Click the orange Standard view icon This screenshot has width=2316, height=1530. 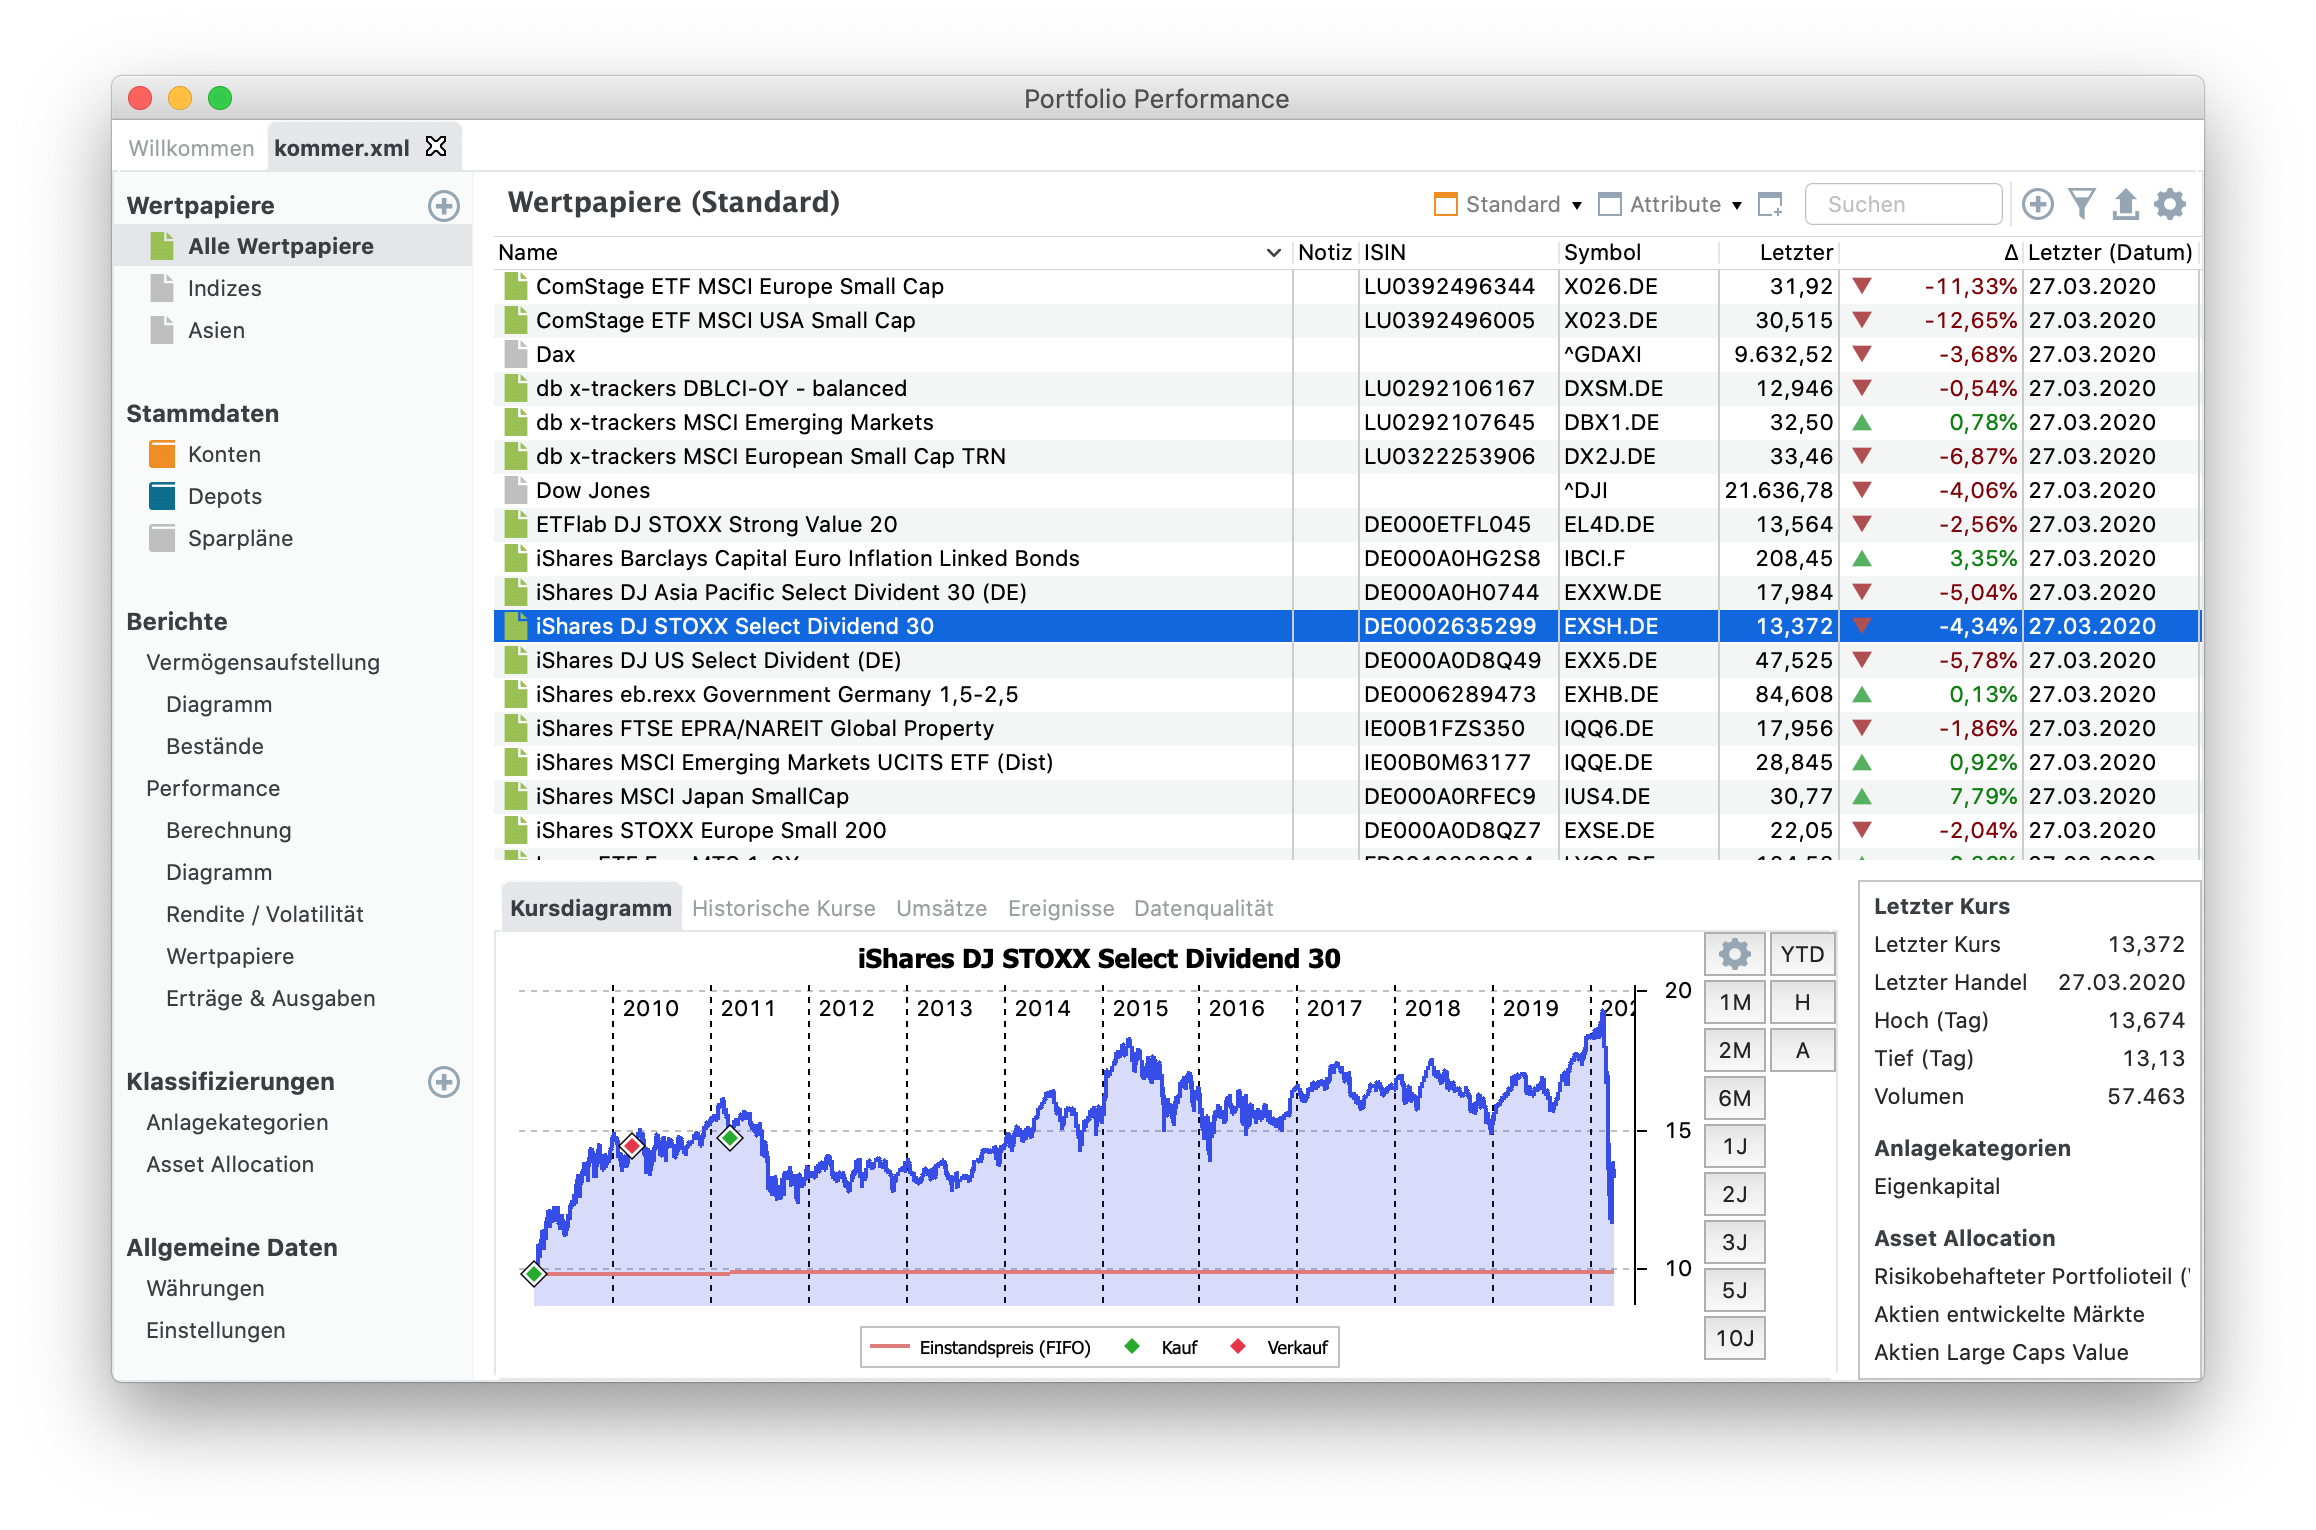coord(1445,204)
